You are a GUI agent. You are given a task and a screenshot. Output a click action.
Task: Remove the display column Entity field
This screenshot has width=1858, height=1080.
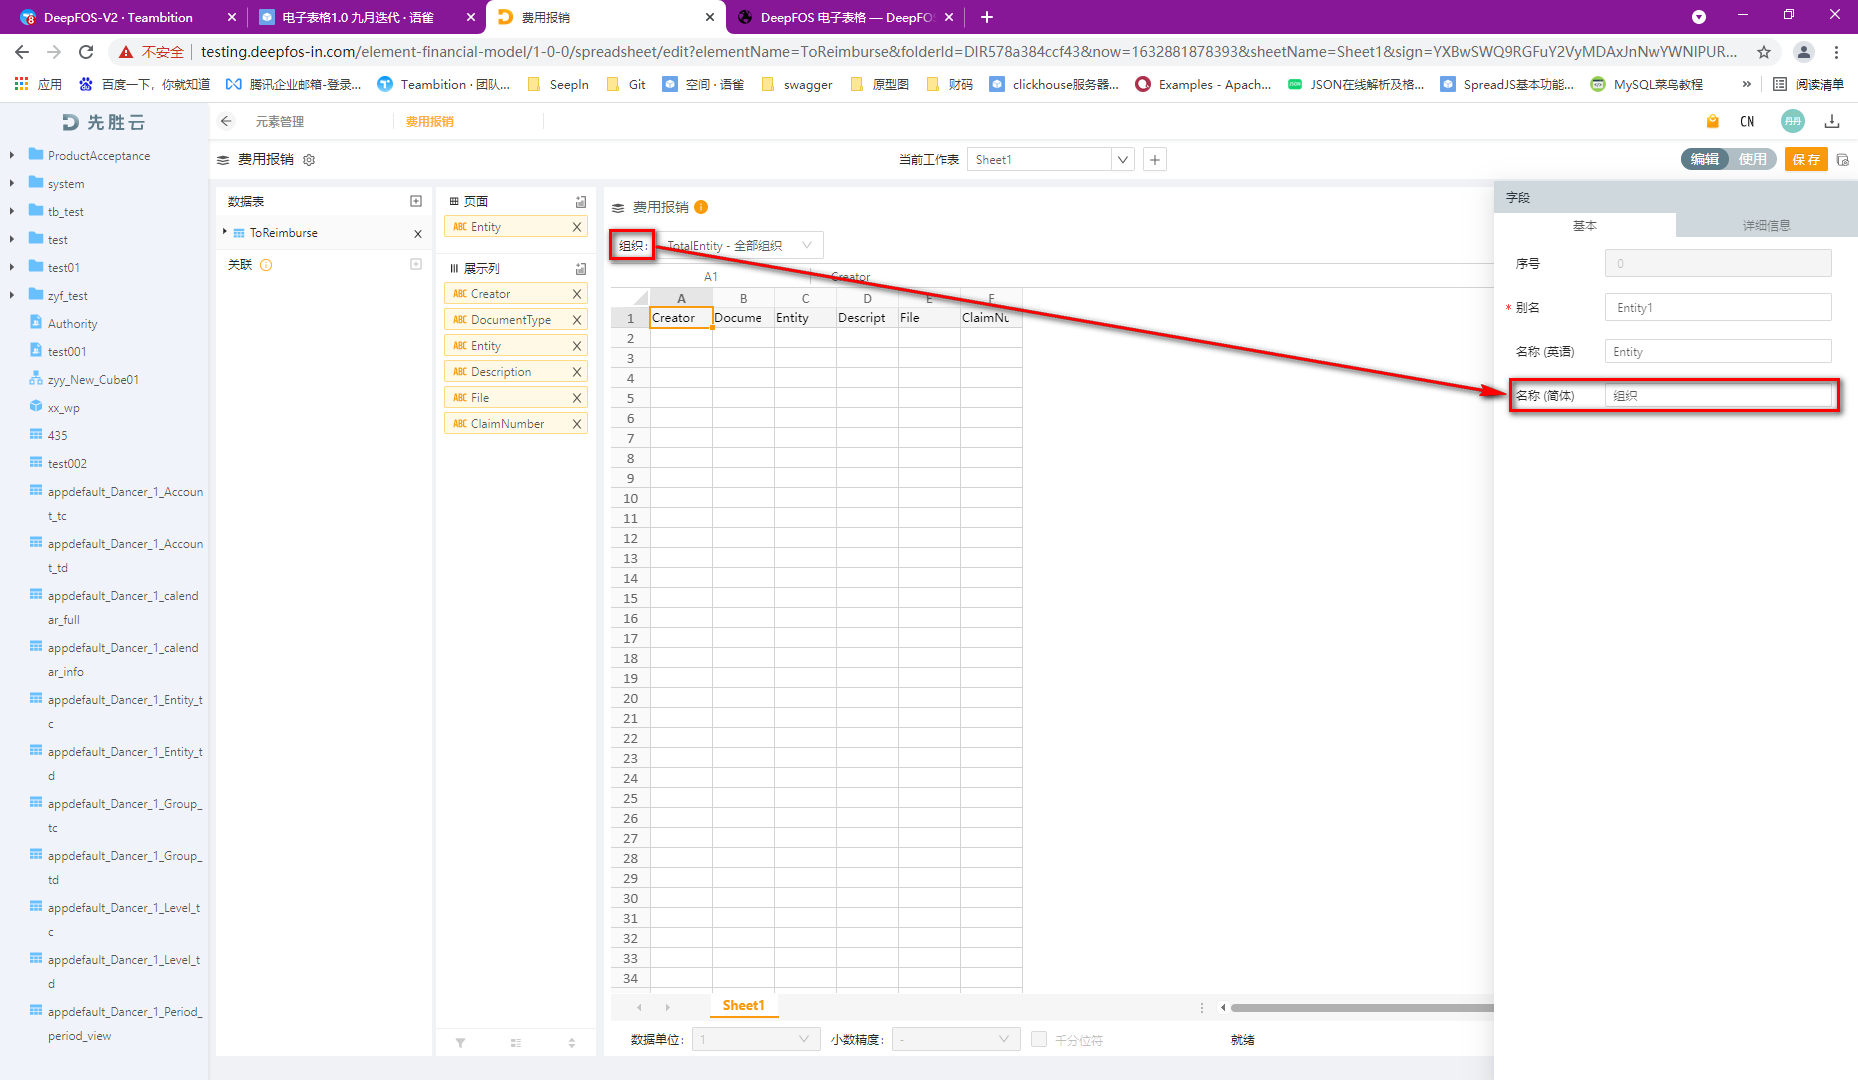point(577,346)
